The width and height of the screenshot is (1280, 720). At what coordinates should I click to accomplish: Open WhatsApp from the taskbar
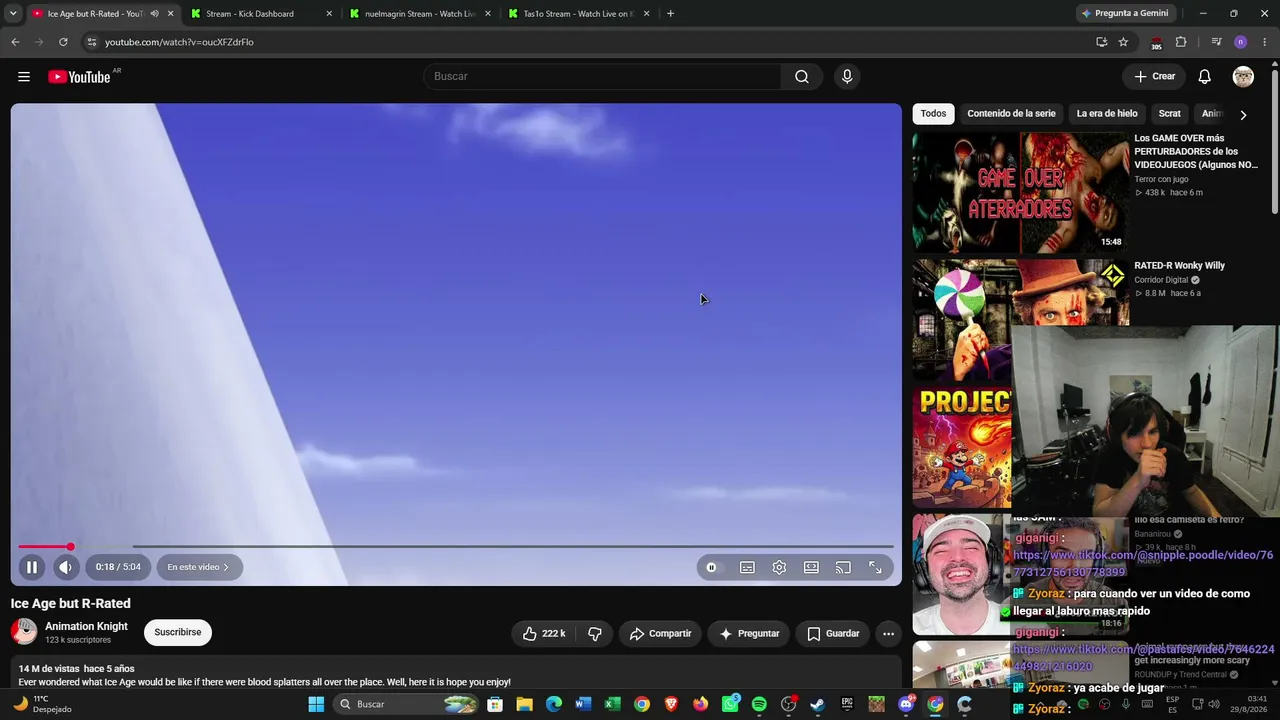point(730,704)
